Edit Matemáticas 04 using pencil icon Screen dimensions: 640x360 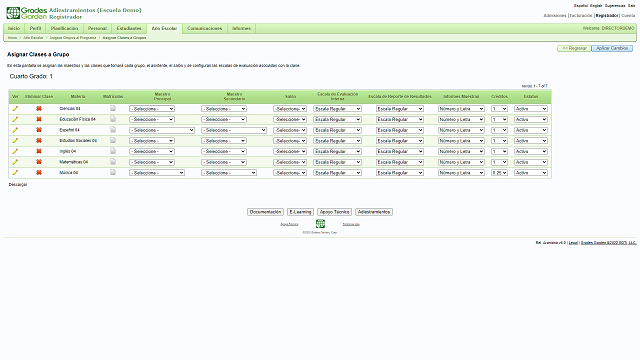(15, 162)
